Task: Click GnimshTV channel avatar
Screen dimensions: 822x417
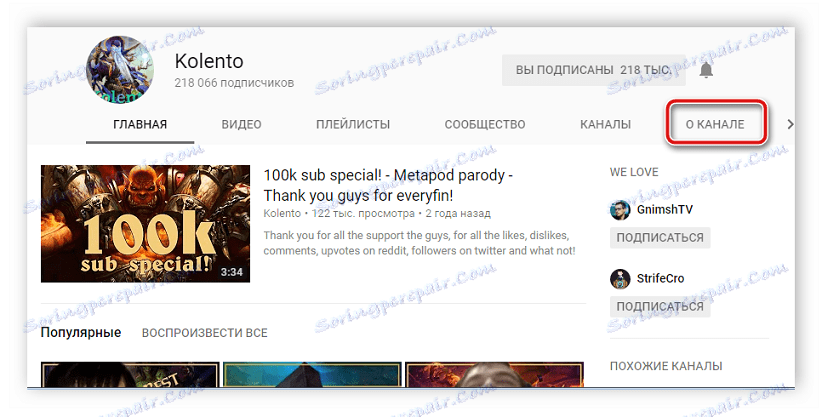Action: tap(620, 210)
